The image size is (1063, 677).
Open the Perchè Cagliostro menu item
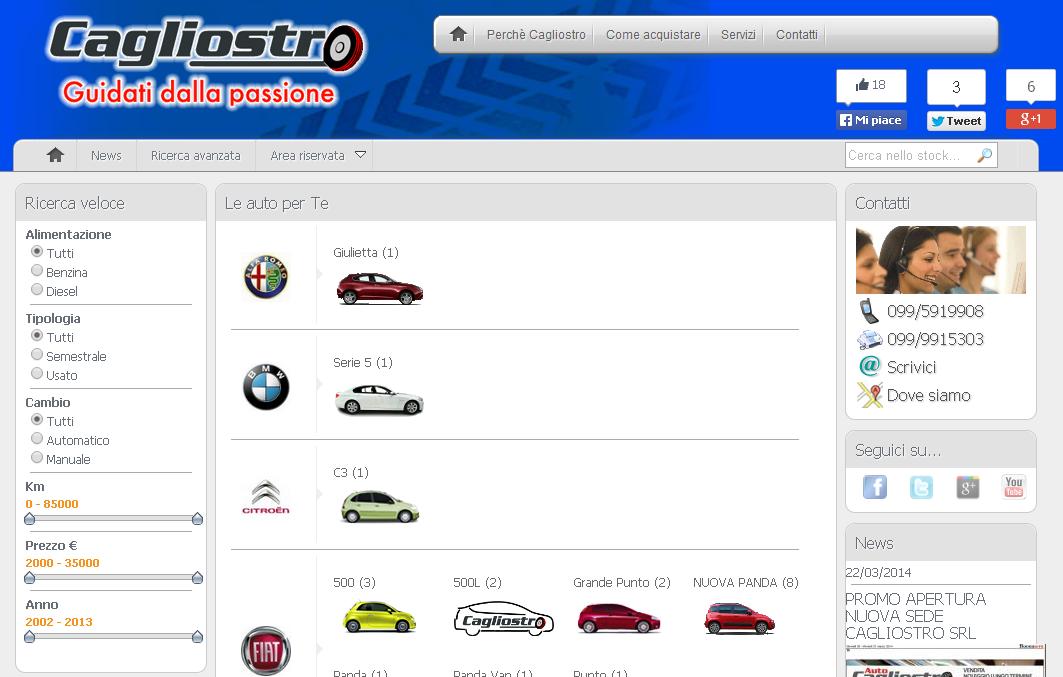pos(536,35)
